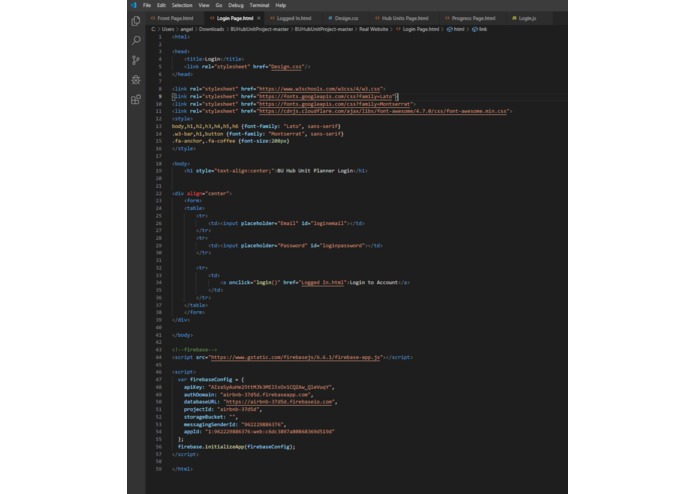
Task: Click the Real Website breadcrumb segment
Action: (x=373, y=29)
